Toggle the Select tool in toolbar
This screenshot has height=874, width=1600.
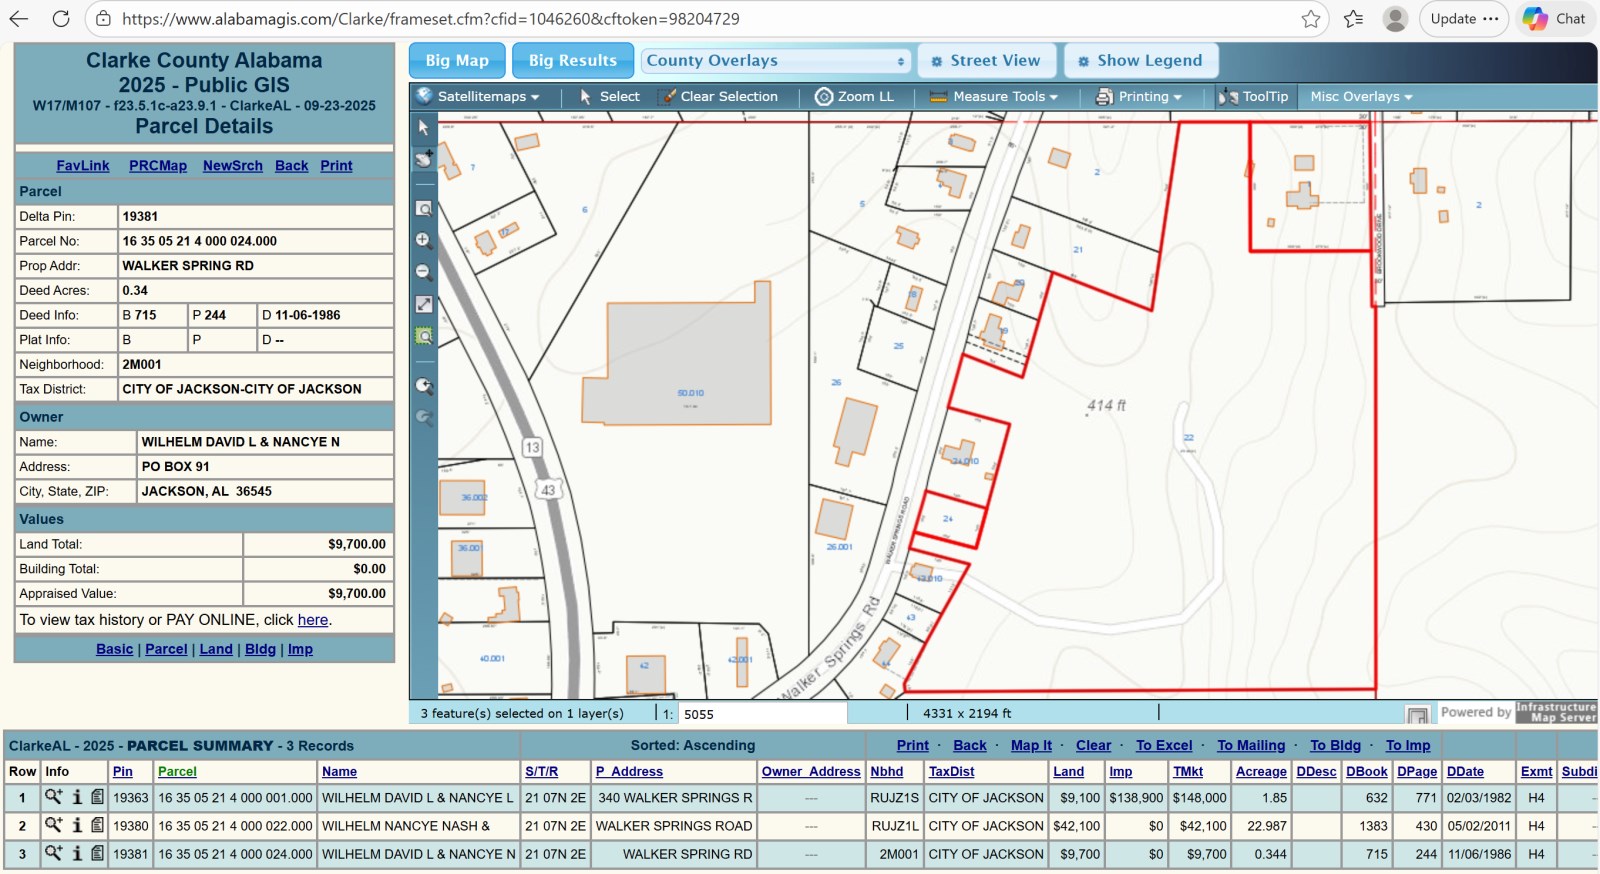click(x=610, y=97)
